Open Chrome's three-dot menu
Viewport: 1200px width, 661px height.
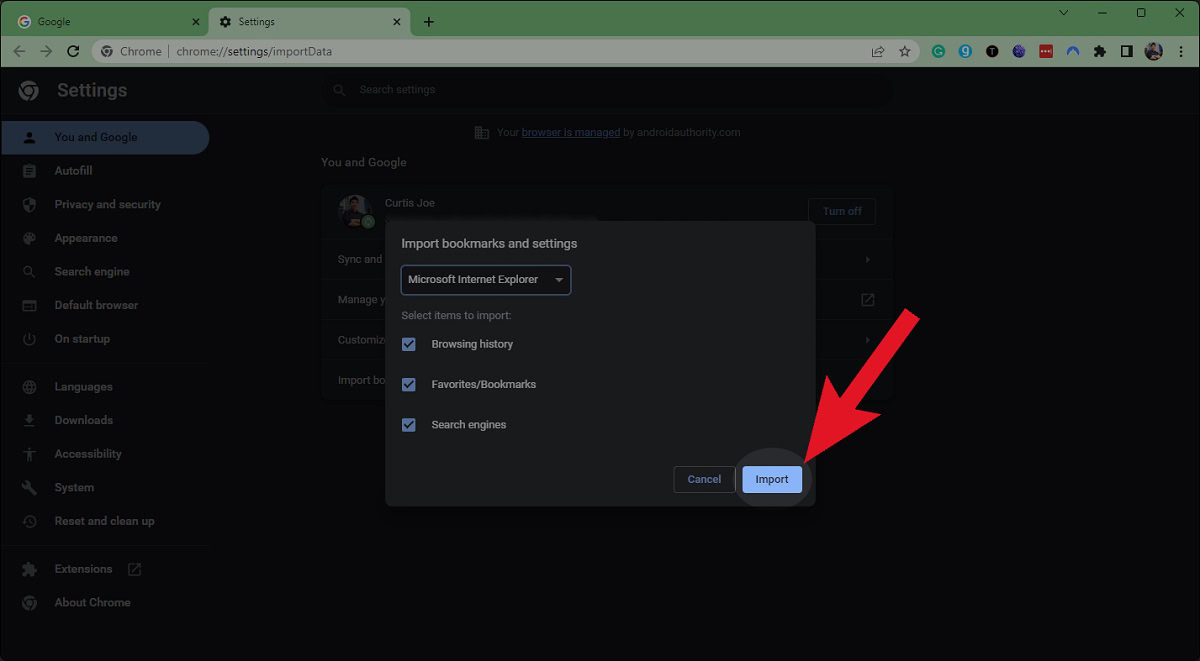tap(1181, 51)
